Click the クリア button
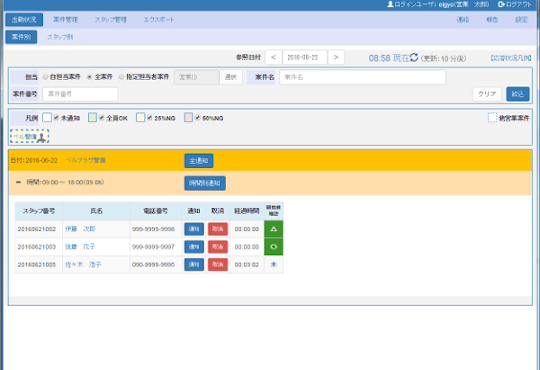This screenshot has height=370, width=540. tap(487, 94)
